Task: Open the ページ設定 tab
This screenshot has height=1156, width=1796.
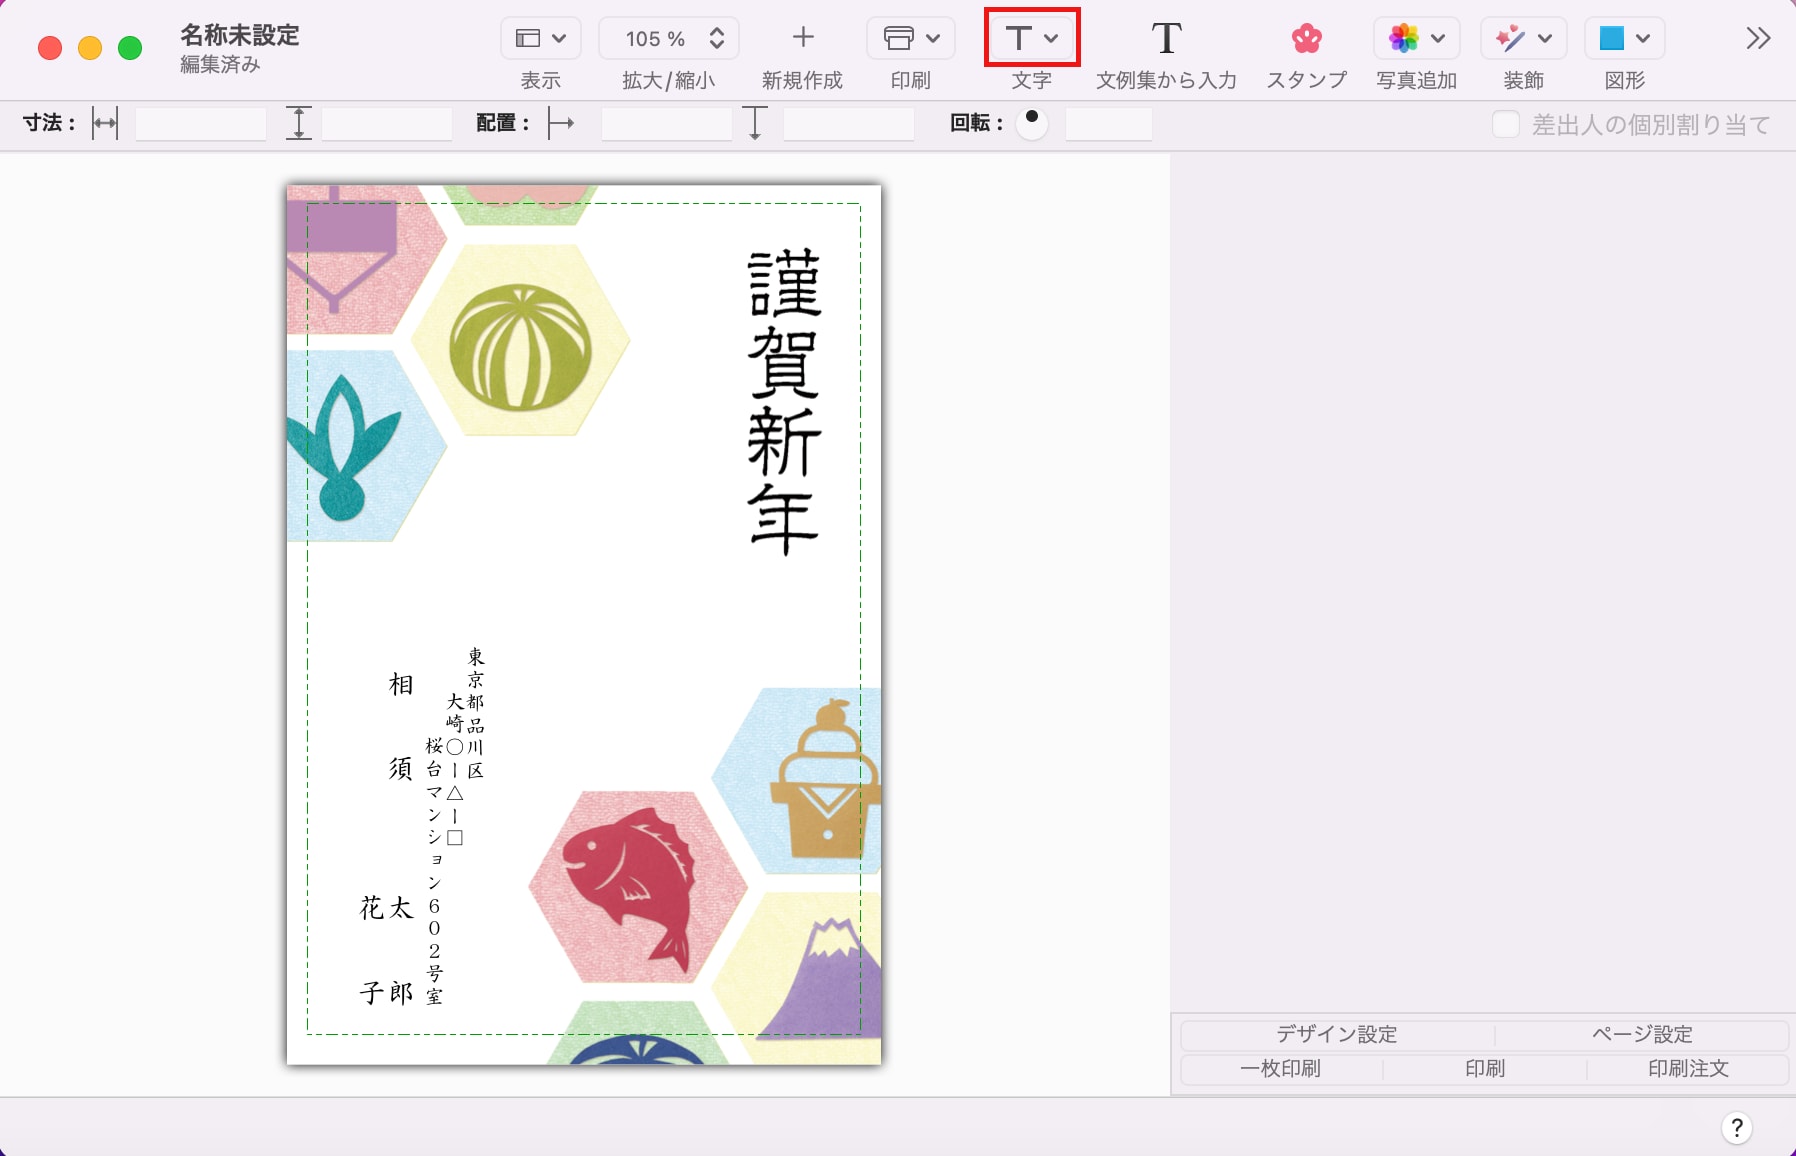Action: (1642, 1035)
